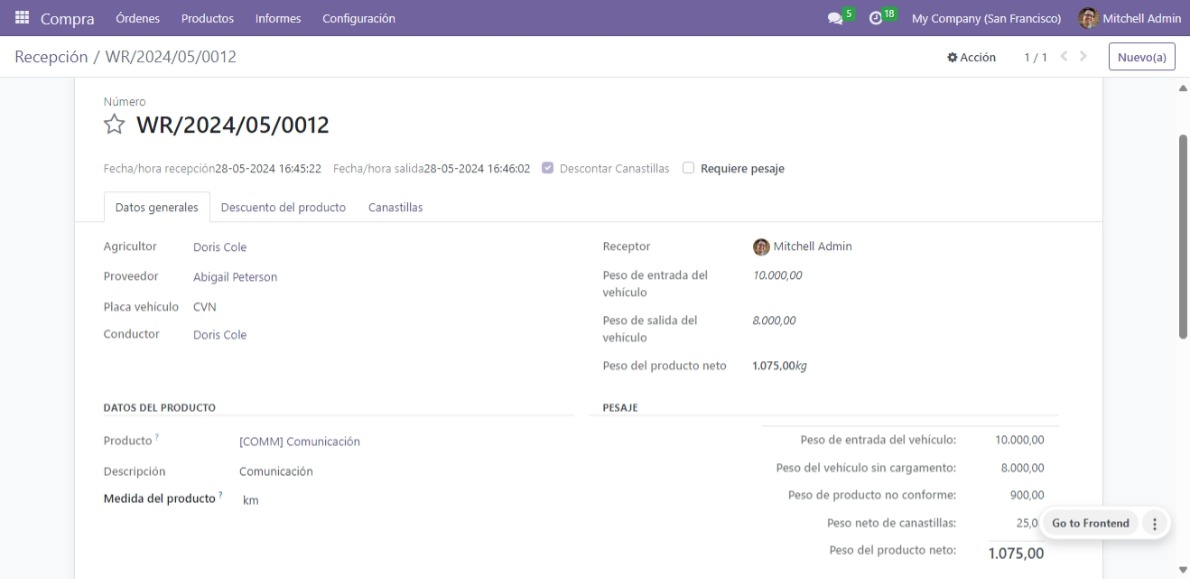Open the apps grid menu icon
Viewport: 1190px width, 579px height.
point(21,18)
